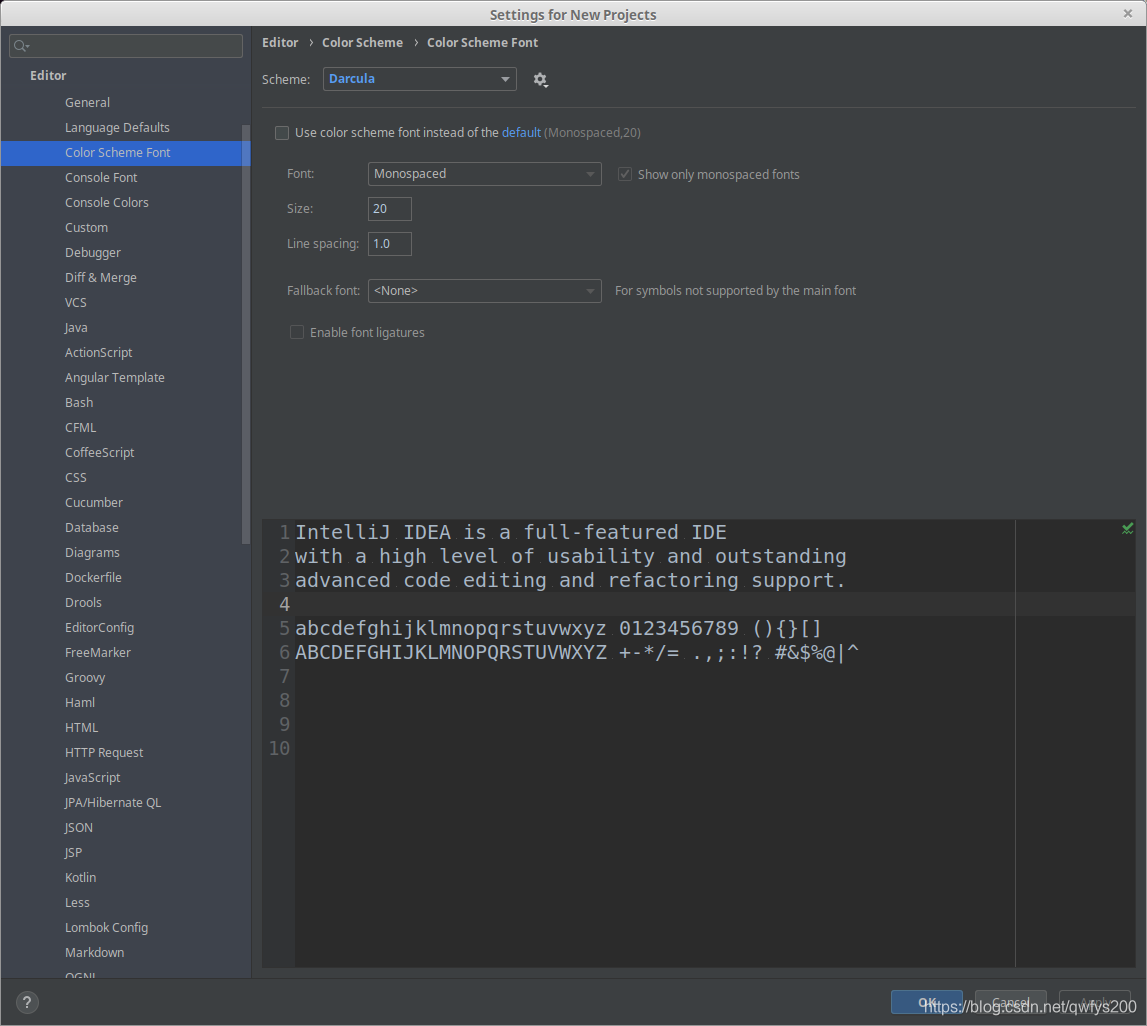Select VCS in the sidebar
This screenshot has width=1147, height=1026.
(x=75, y=302)
